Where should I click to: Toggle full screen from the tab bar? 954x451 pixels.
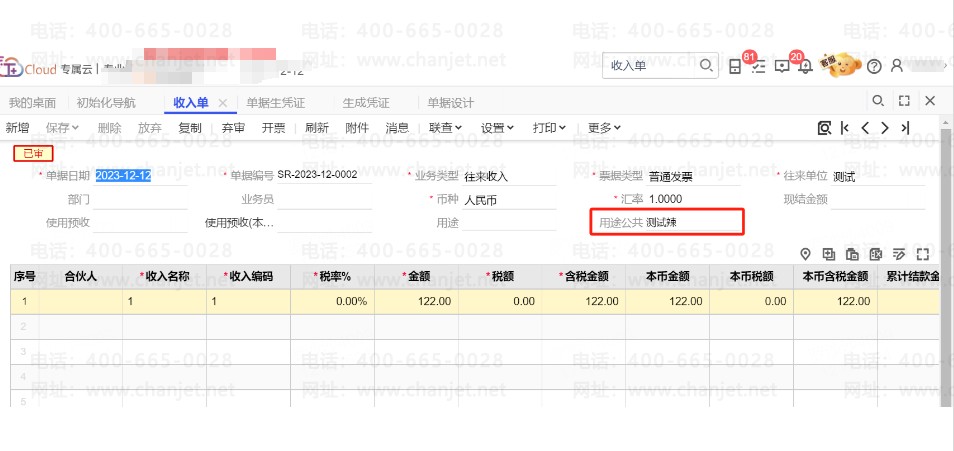904,101
